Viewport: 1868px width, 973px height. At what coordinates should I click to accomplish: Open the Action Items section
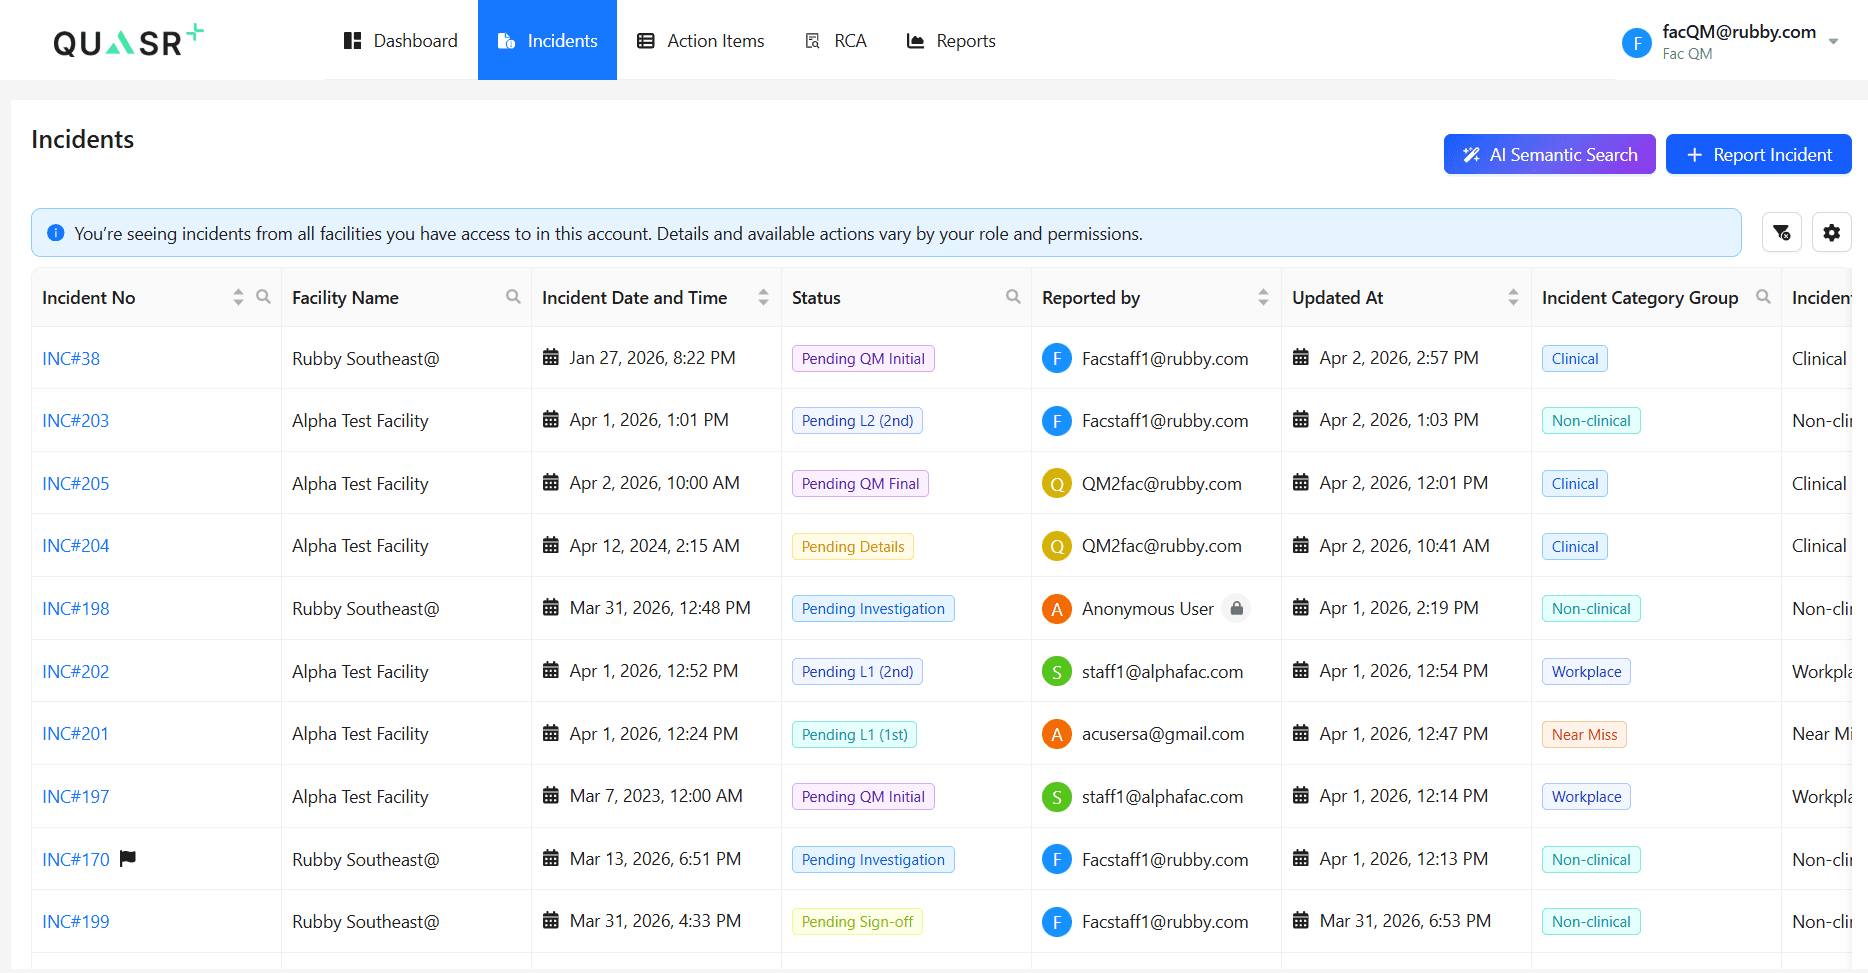pyautogui.click(x=701, y=40)
